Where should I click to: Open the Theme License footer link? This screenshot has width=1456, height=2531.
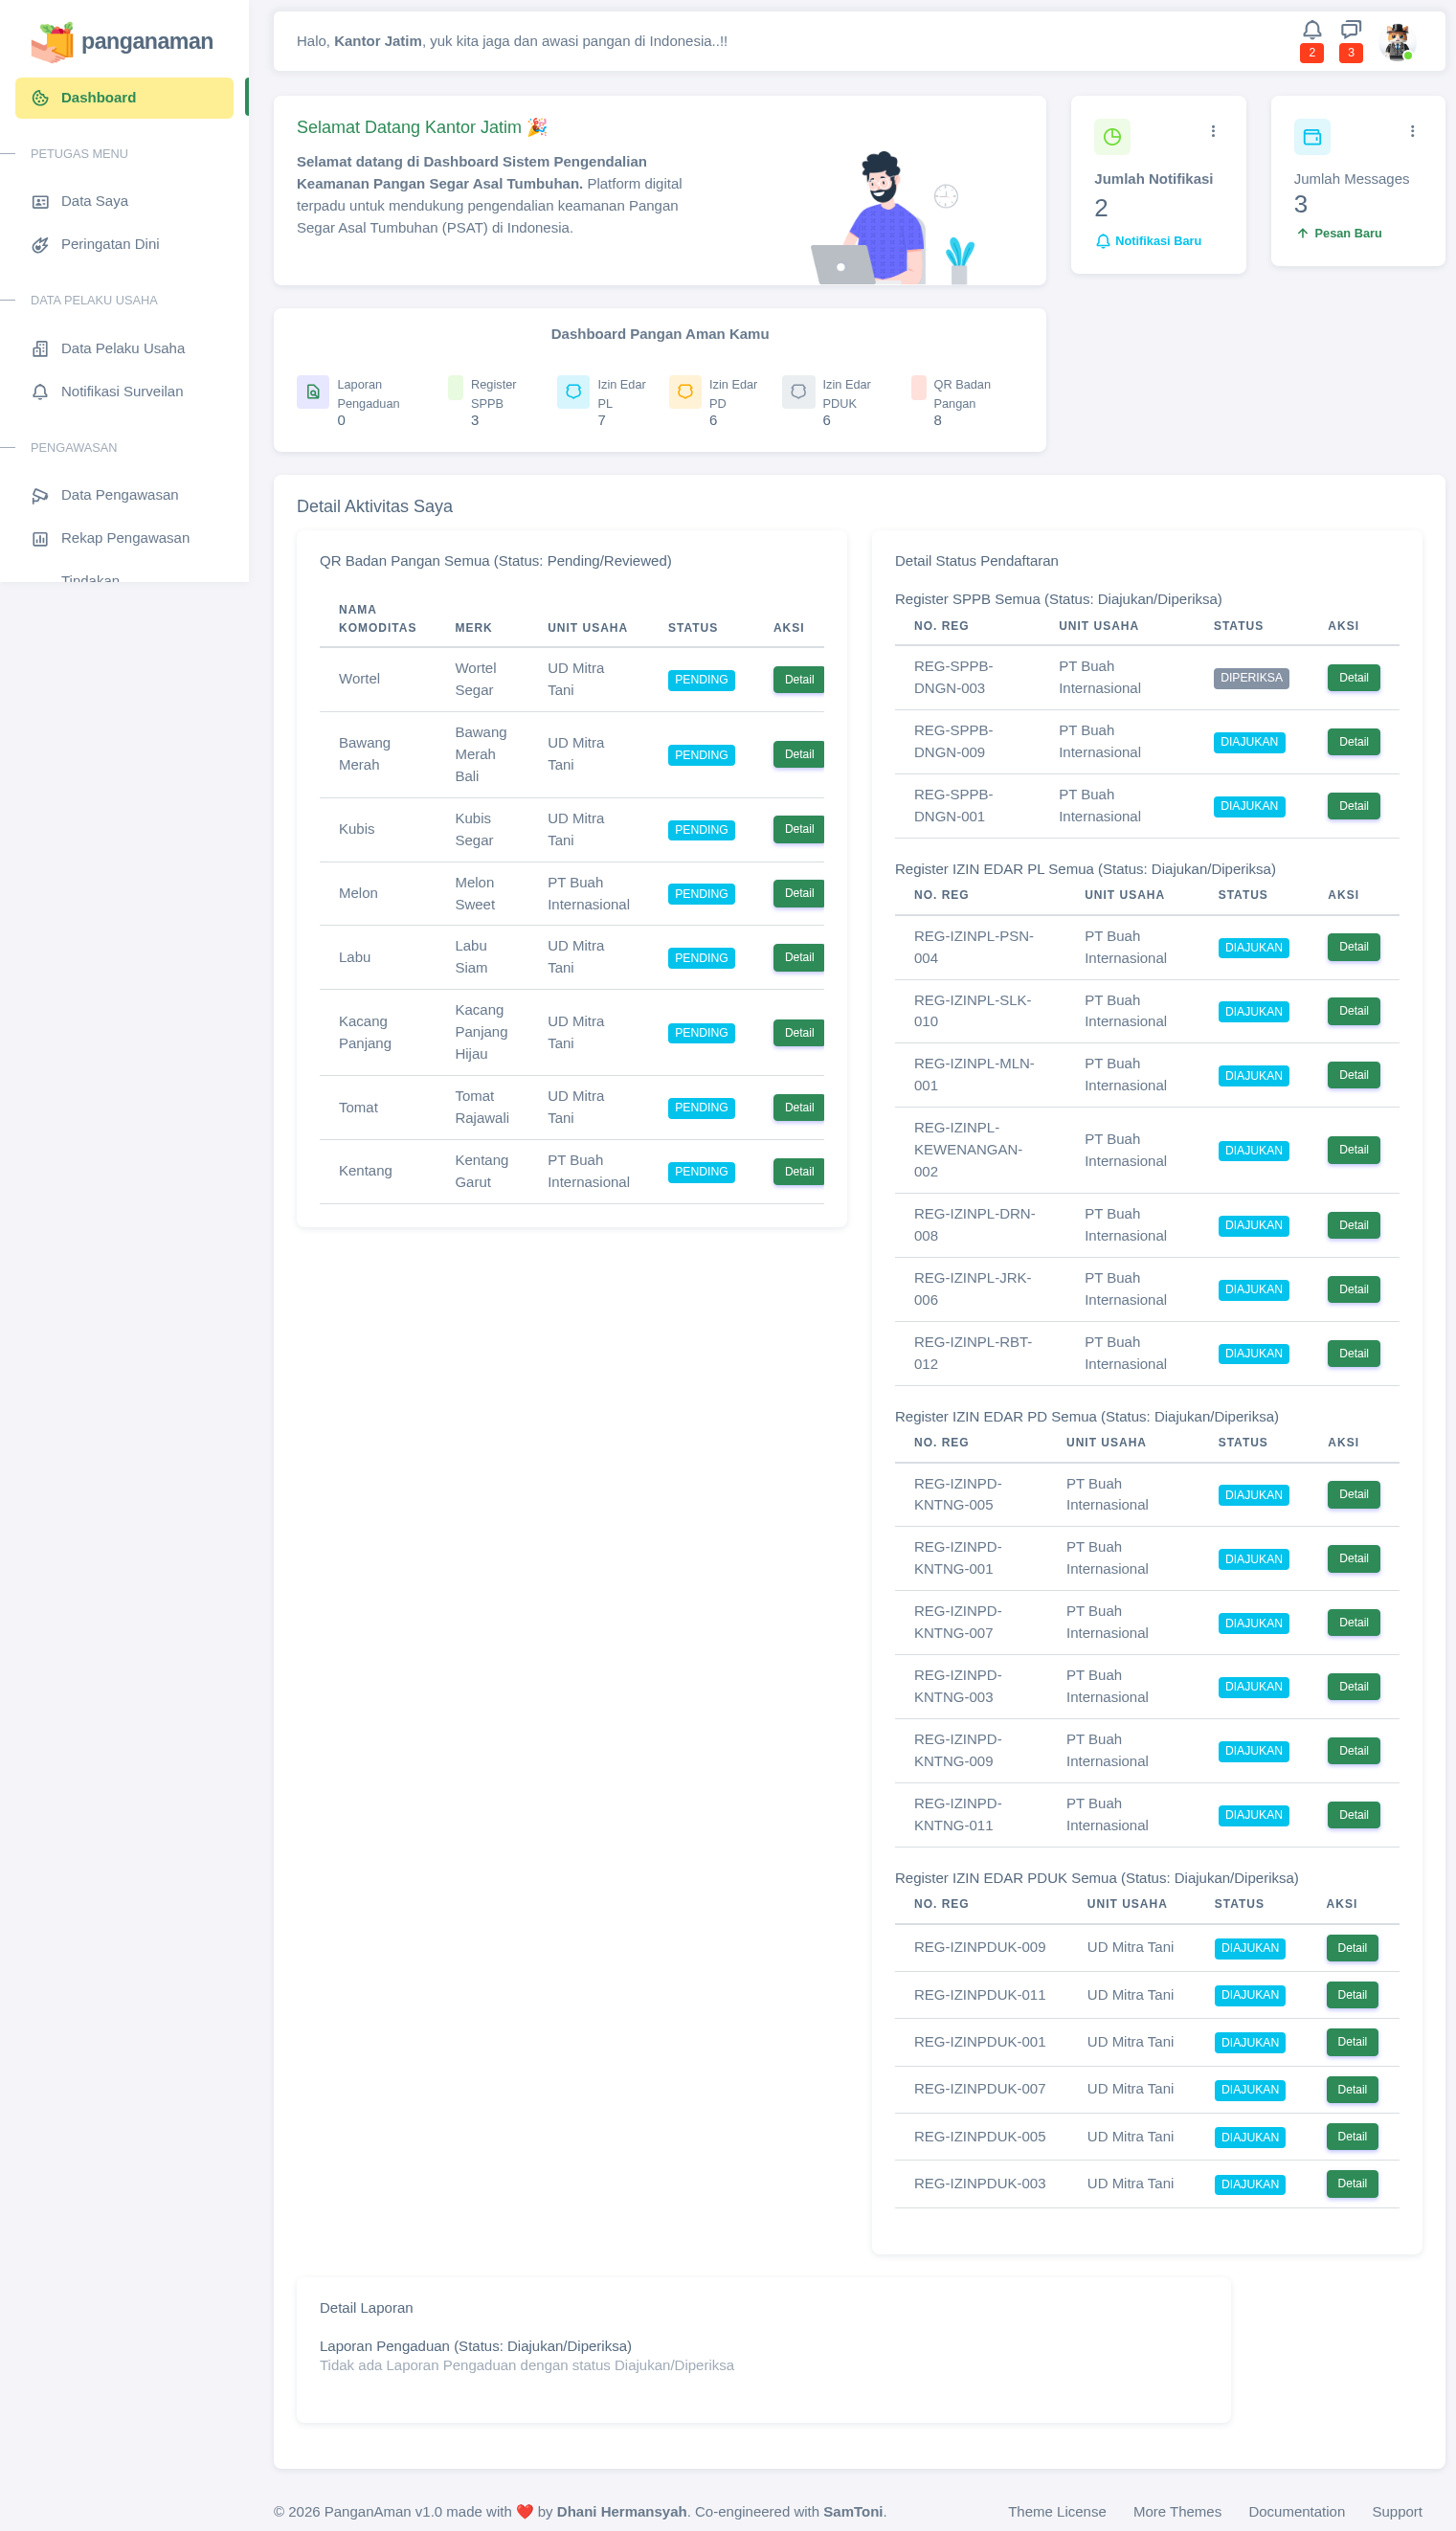coord(1056,2512)
